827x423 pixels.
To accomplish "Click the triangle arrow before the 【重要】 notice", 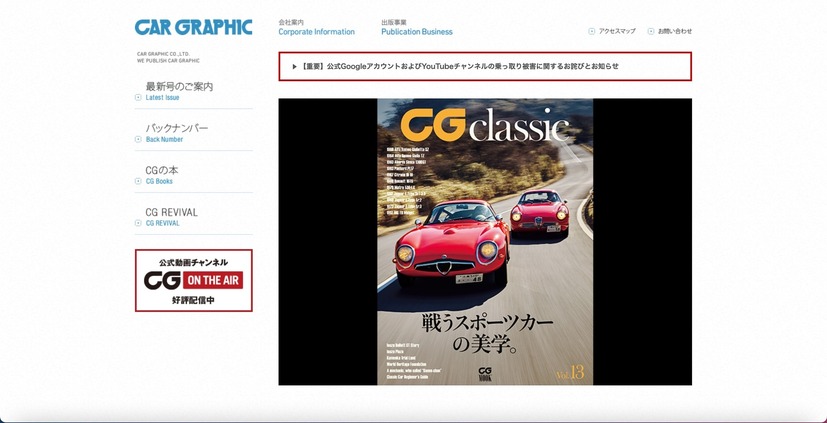I will [294, 66].
